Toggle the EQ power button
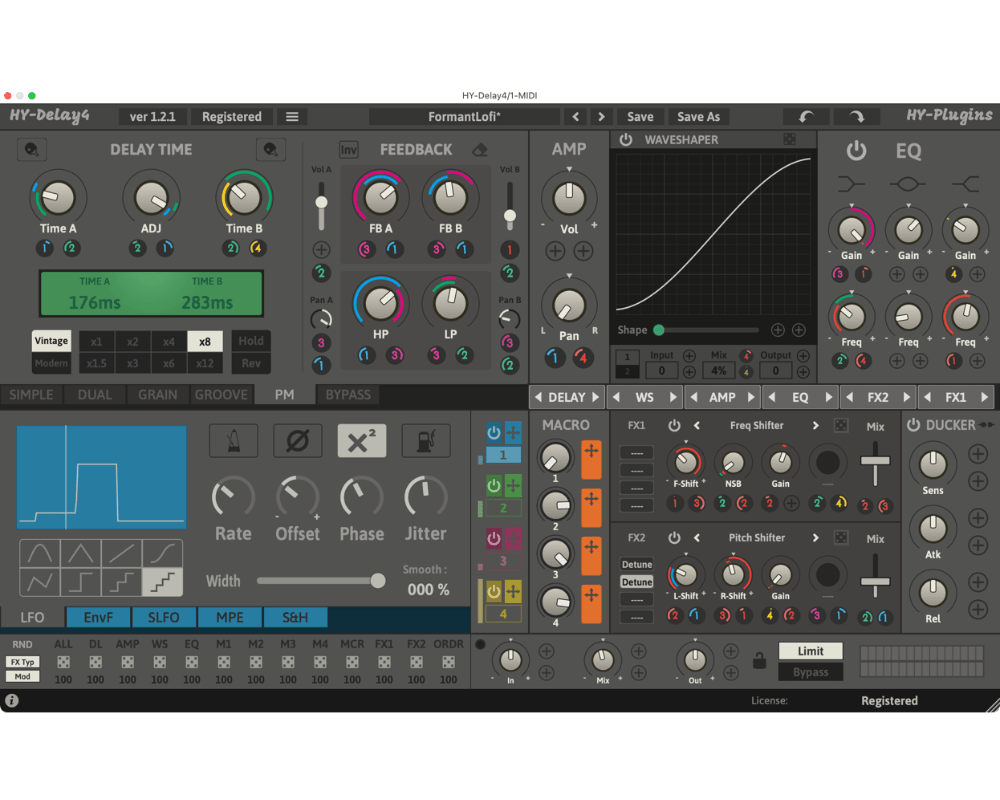The height and width of the screenshot is (800, 1000). [856, 151]
